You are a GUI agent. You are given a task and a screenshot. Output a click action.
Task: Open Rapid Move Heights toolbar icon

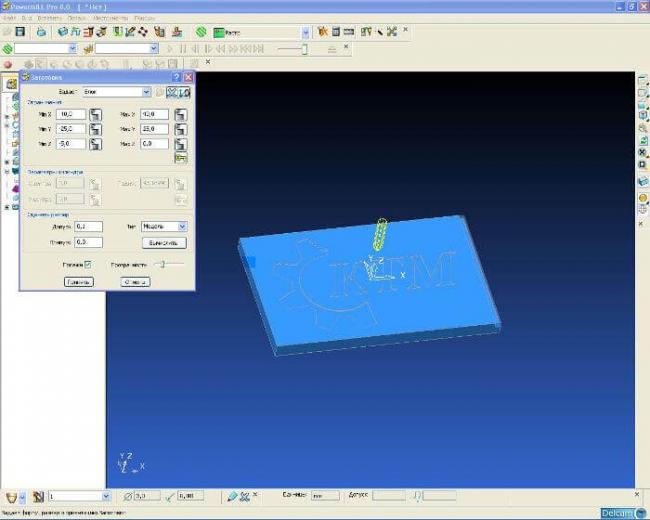pyautogui.click(x=88, y=32)
